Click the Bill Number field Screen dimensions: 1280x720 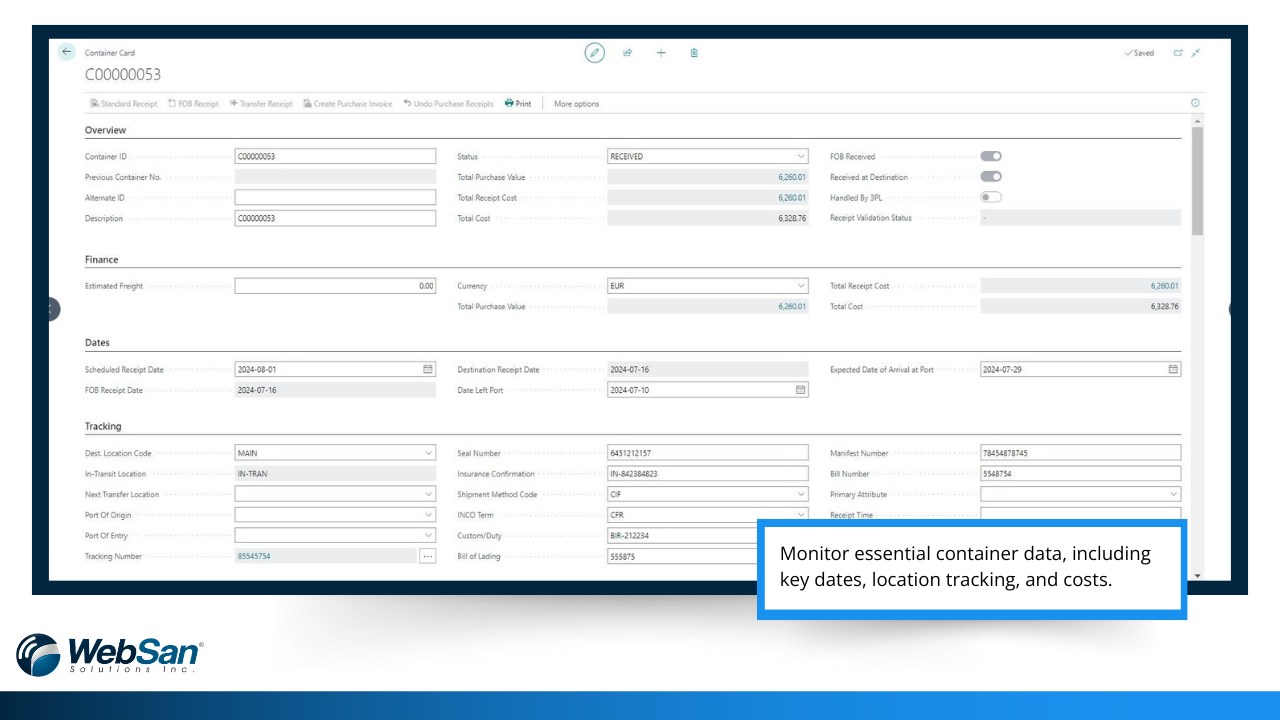pyautogui.click(x=1080, y=474)
